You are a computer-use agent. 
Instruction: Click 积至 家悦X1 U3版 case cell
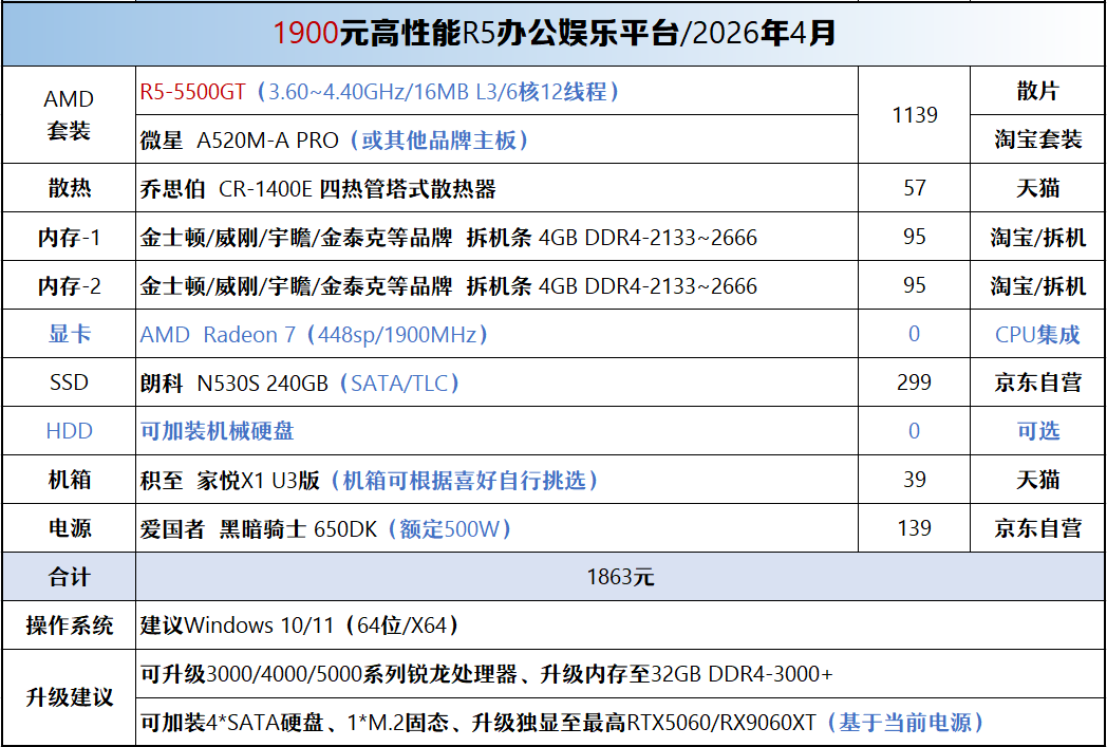(x=496, y=480)
